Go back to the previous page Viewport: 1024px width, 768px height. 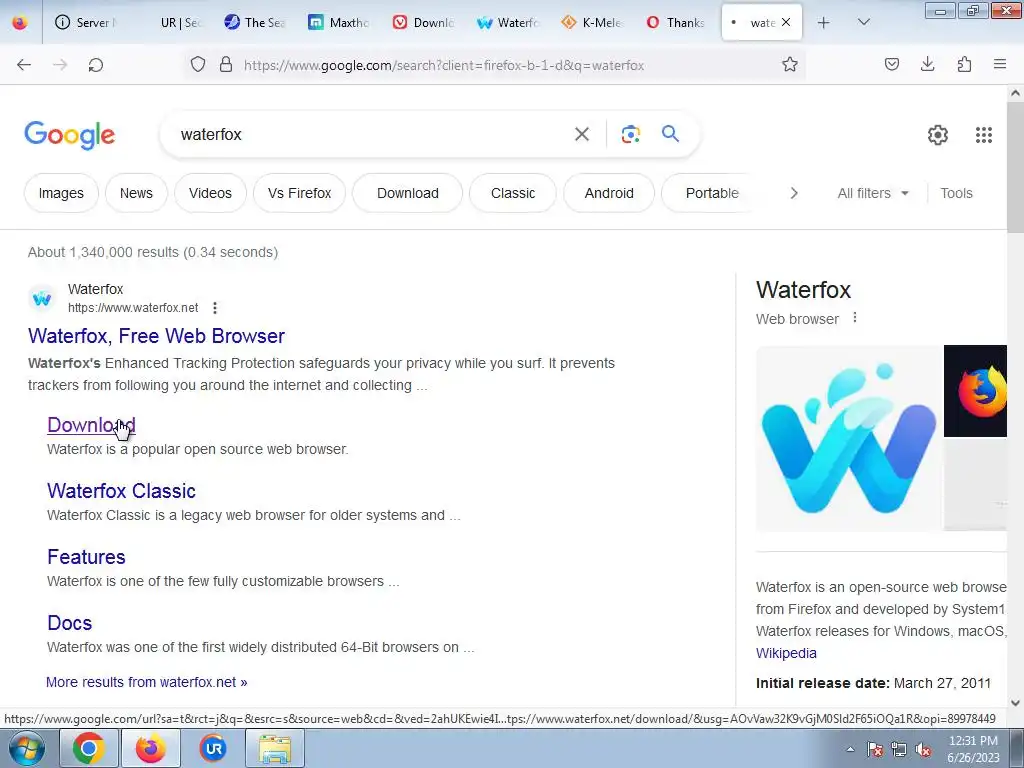click(24, 65)
